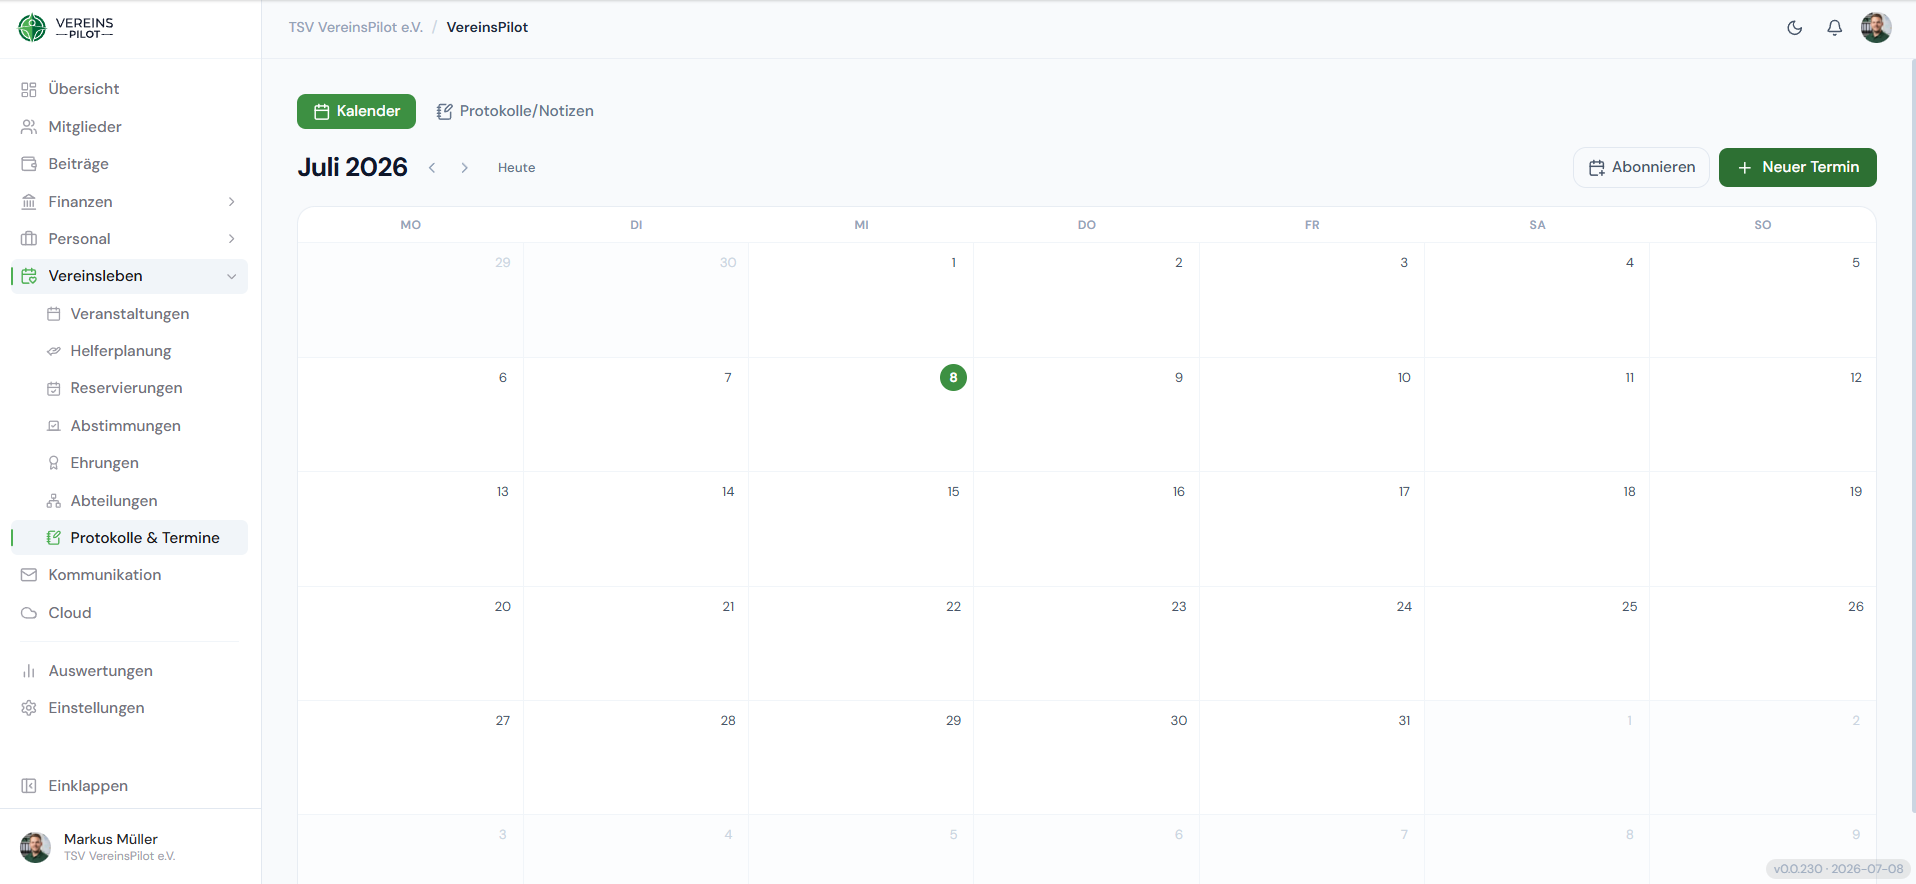Click the page vertical scrollbar

coord(1912,435)
